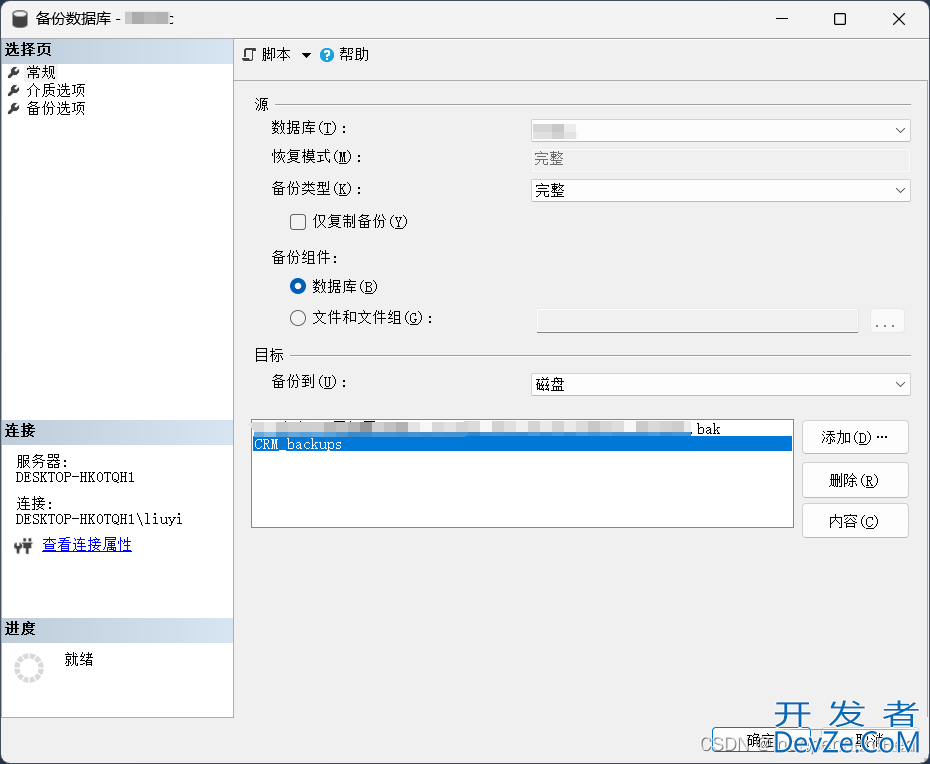930x764 pixels.
Task: Maximize the backup database window
Action: (x=840, y=19)
